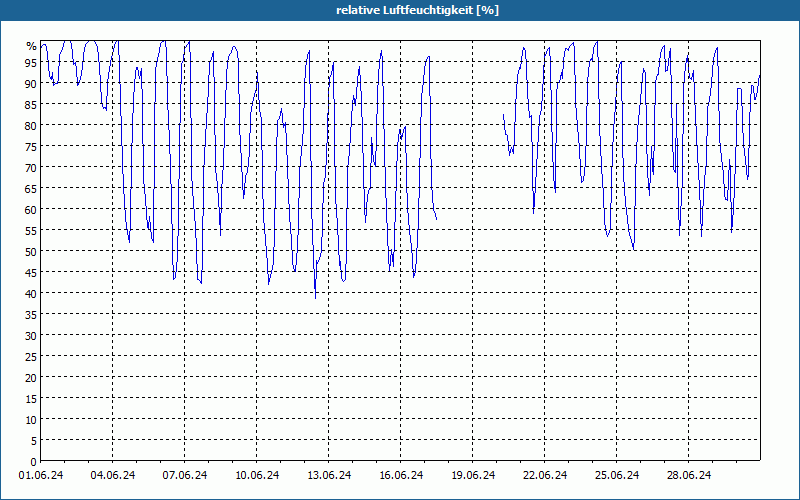Select the 13.06.24 date label
Image resolution: width=800 pixels, height=500 pixels.
point(329,475)
